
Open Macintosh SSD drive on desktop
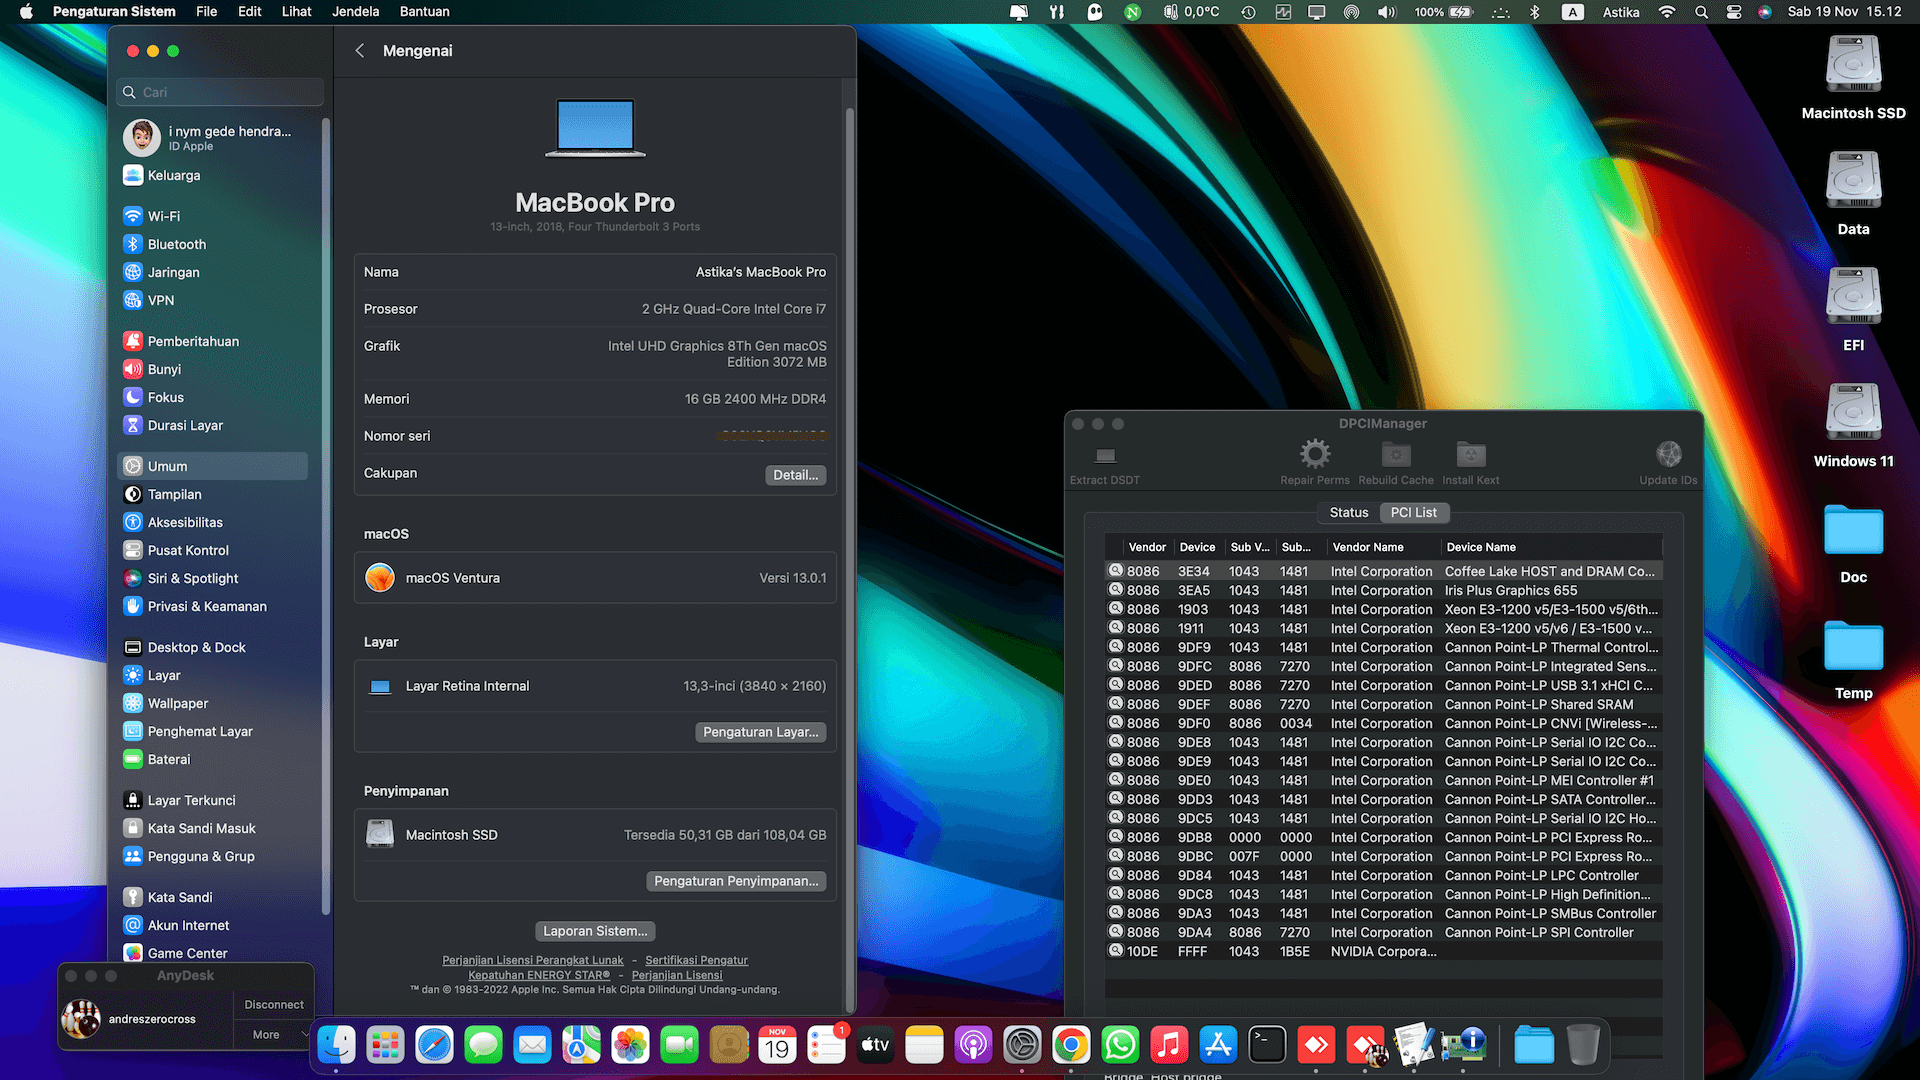[x=1853, y=78]
